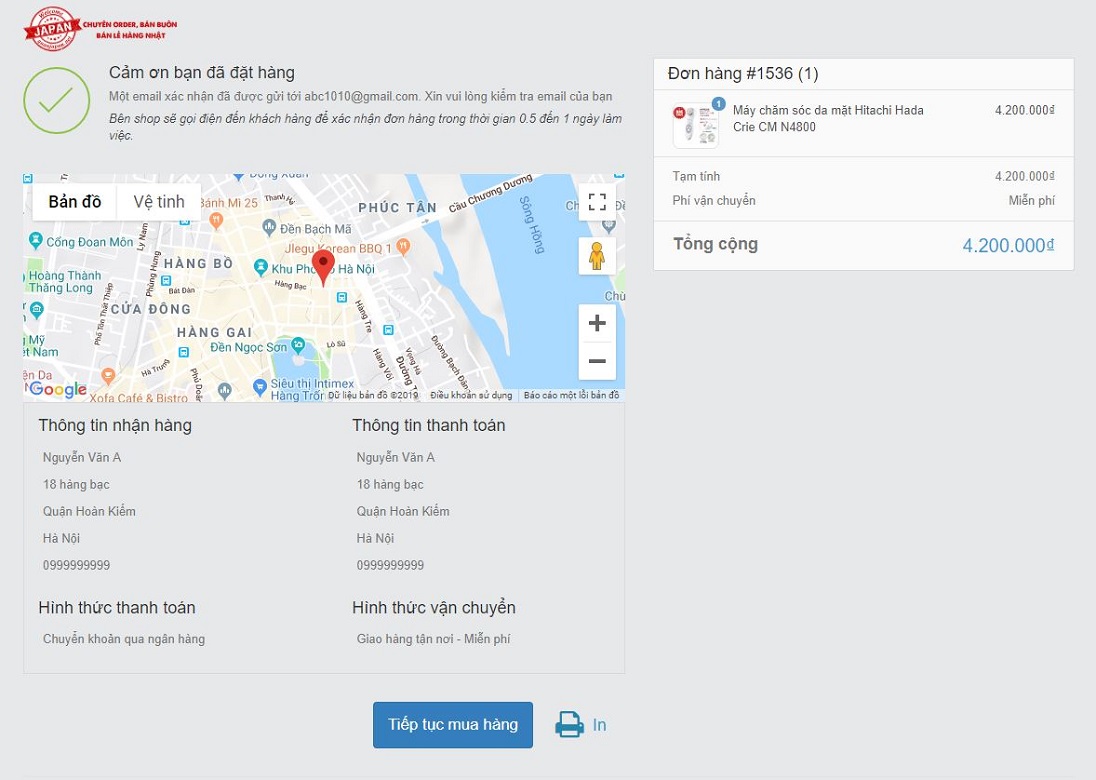Zoom in on the map
Screen dimensions: 1096x780
pyautogui.click(x=597, y=323)
